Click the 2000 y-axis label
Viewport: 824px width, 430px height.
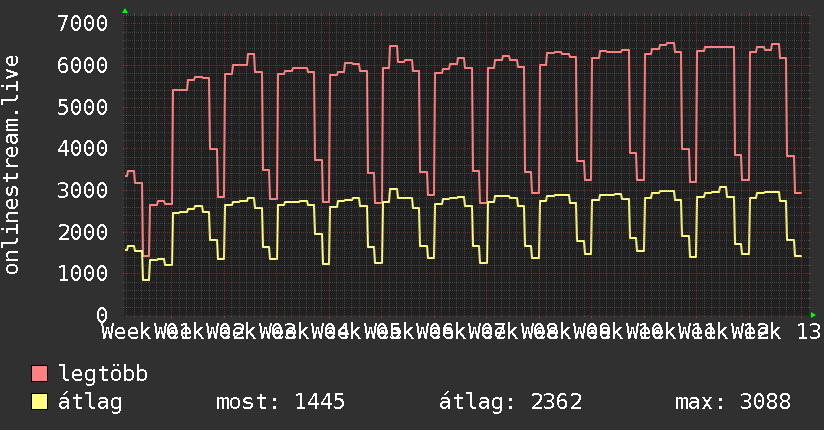[x=83, y=232]
